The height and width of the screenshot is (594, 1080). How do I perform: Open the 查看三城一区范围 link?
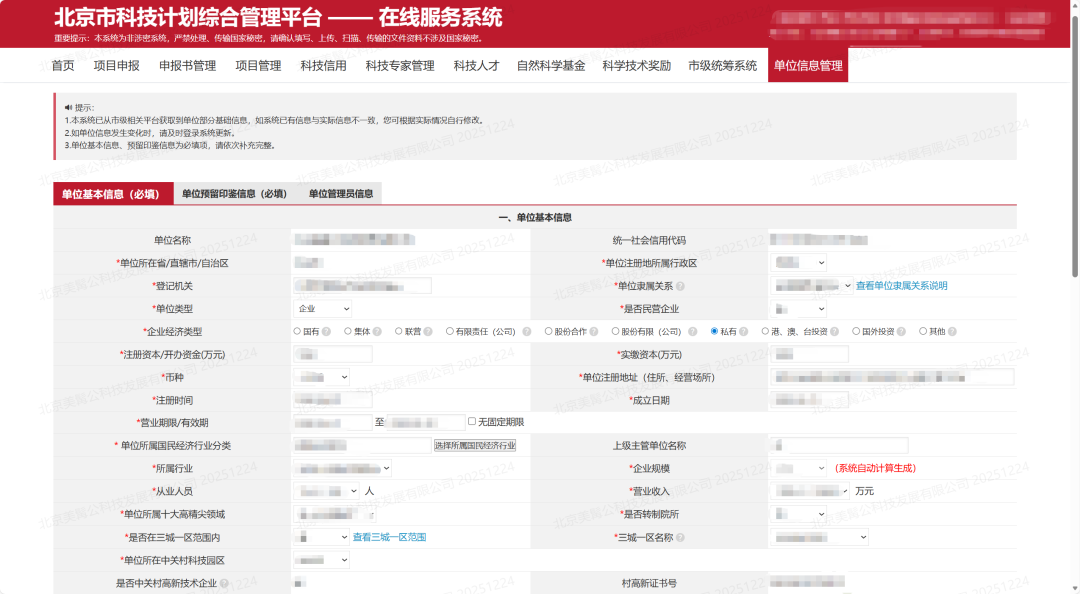[389, 537]
